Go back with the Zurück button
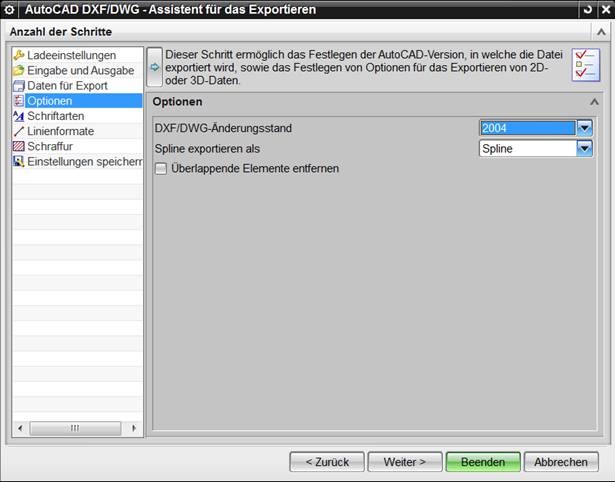Viewport: 615px width, 482px height. [x=326, y=462]
